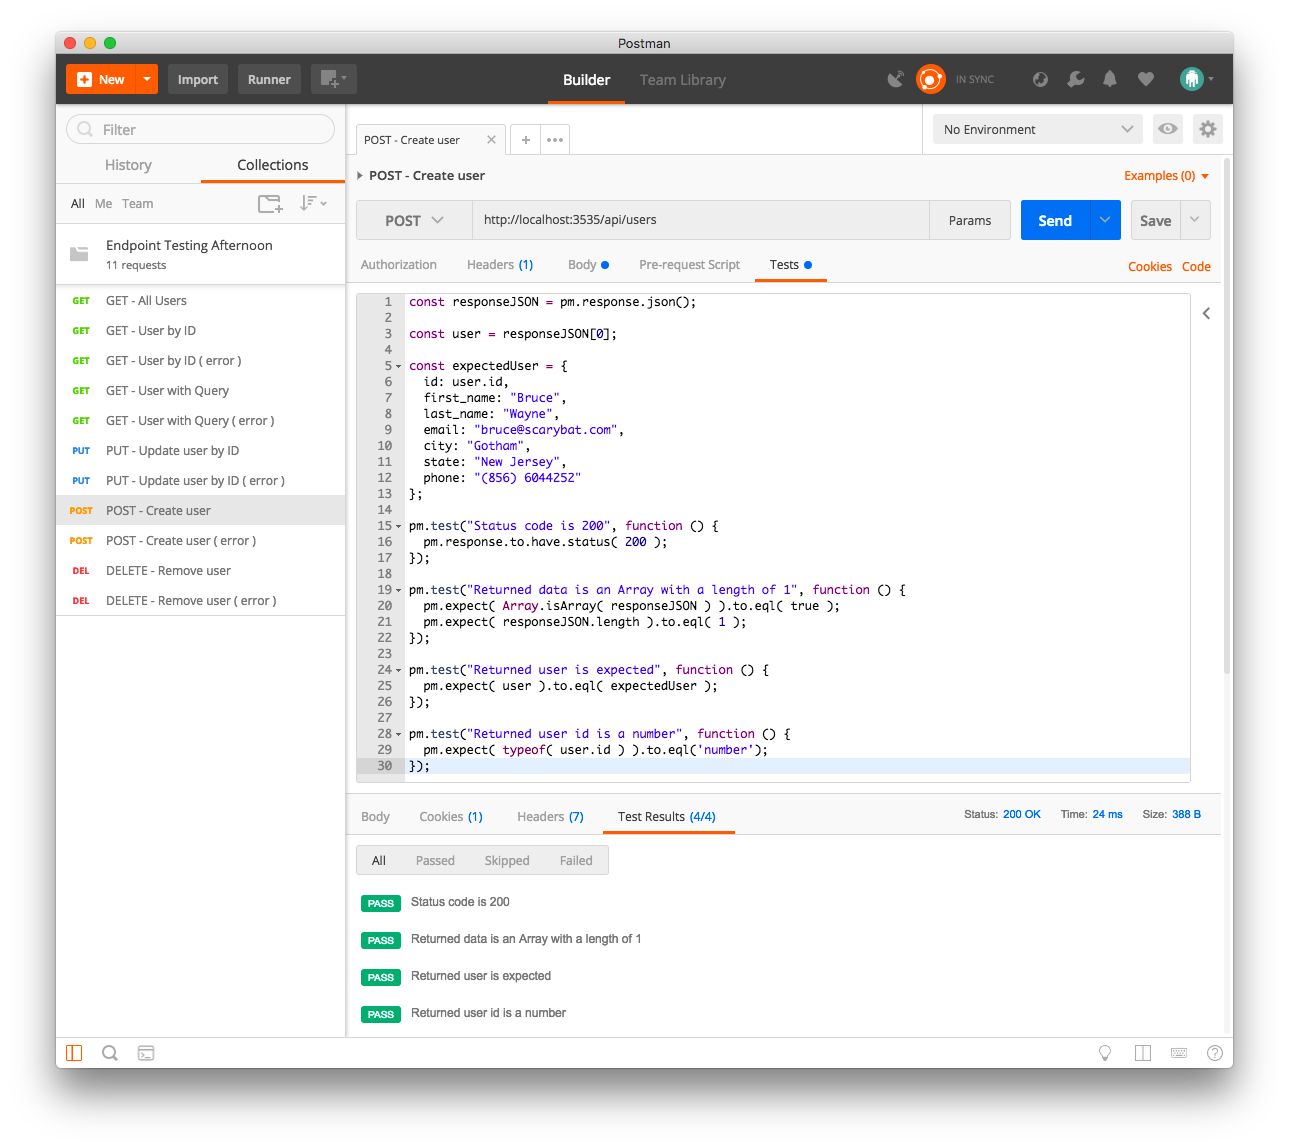Click the Filter search field
This screenshot has width=1289, height=1148.
(200, 129)
